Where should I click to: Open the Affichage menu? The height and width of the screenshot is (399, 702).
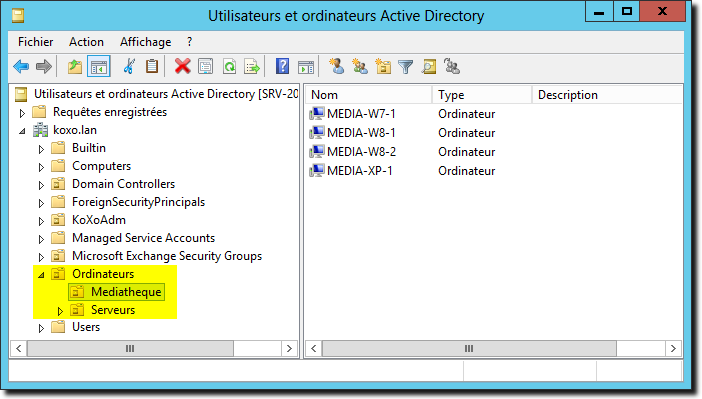tap(146, 42)
